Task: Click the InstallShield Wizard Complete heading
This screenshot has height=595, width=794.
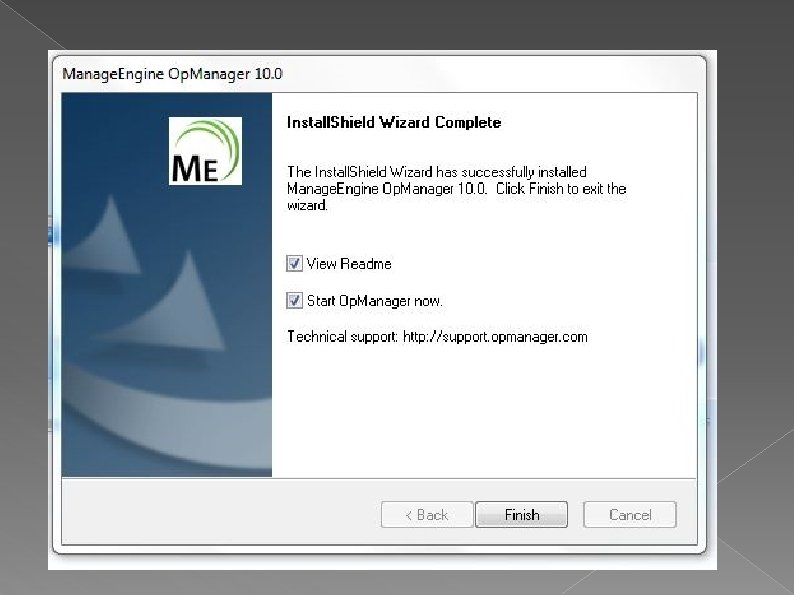Action: [x=394, y=123]
